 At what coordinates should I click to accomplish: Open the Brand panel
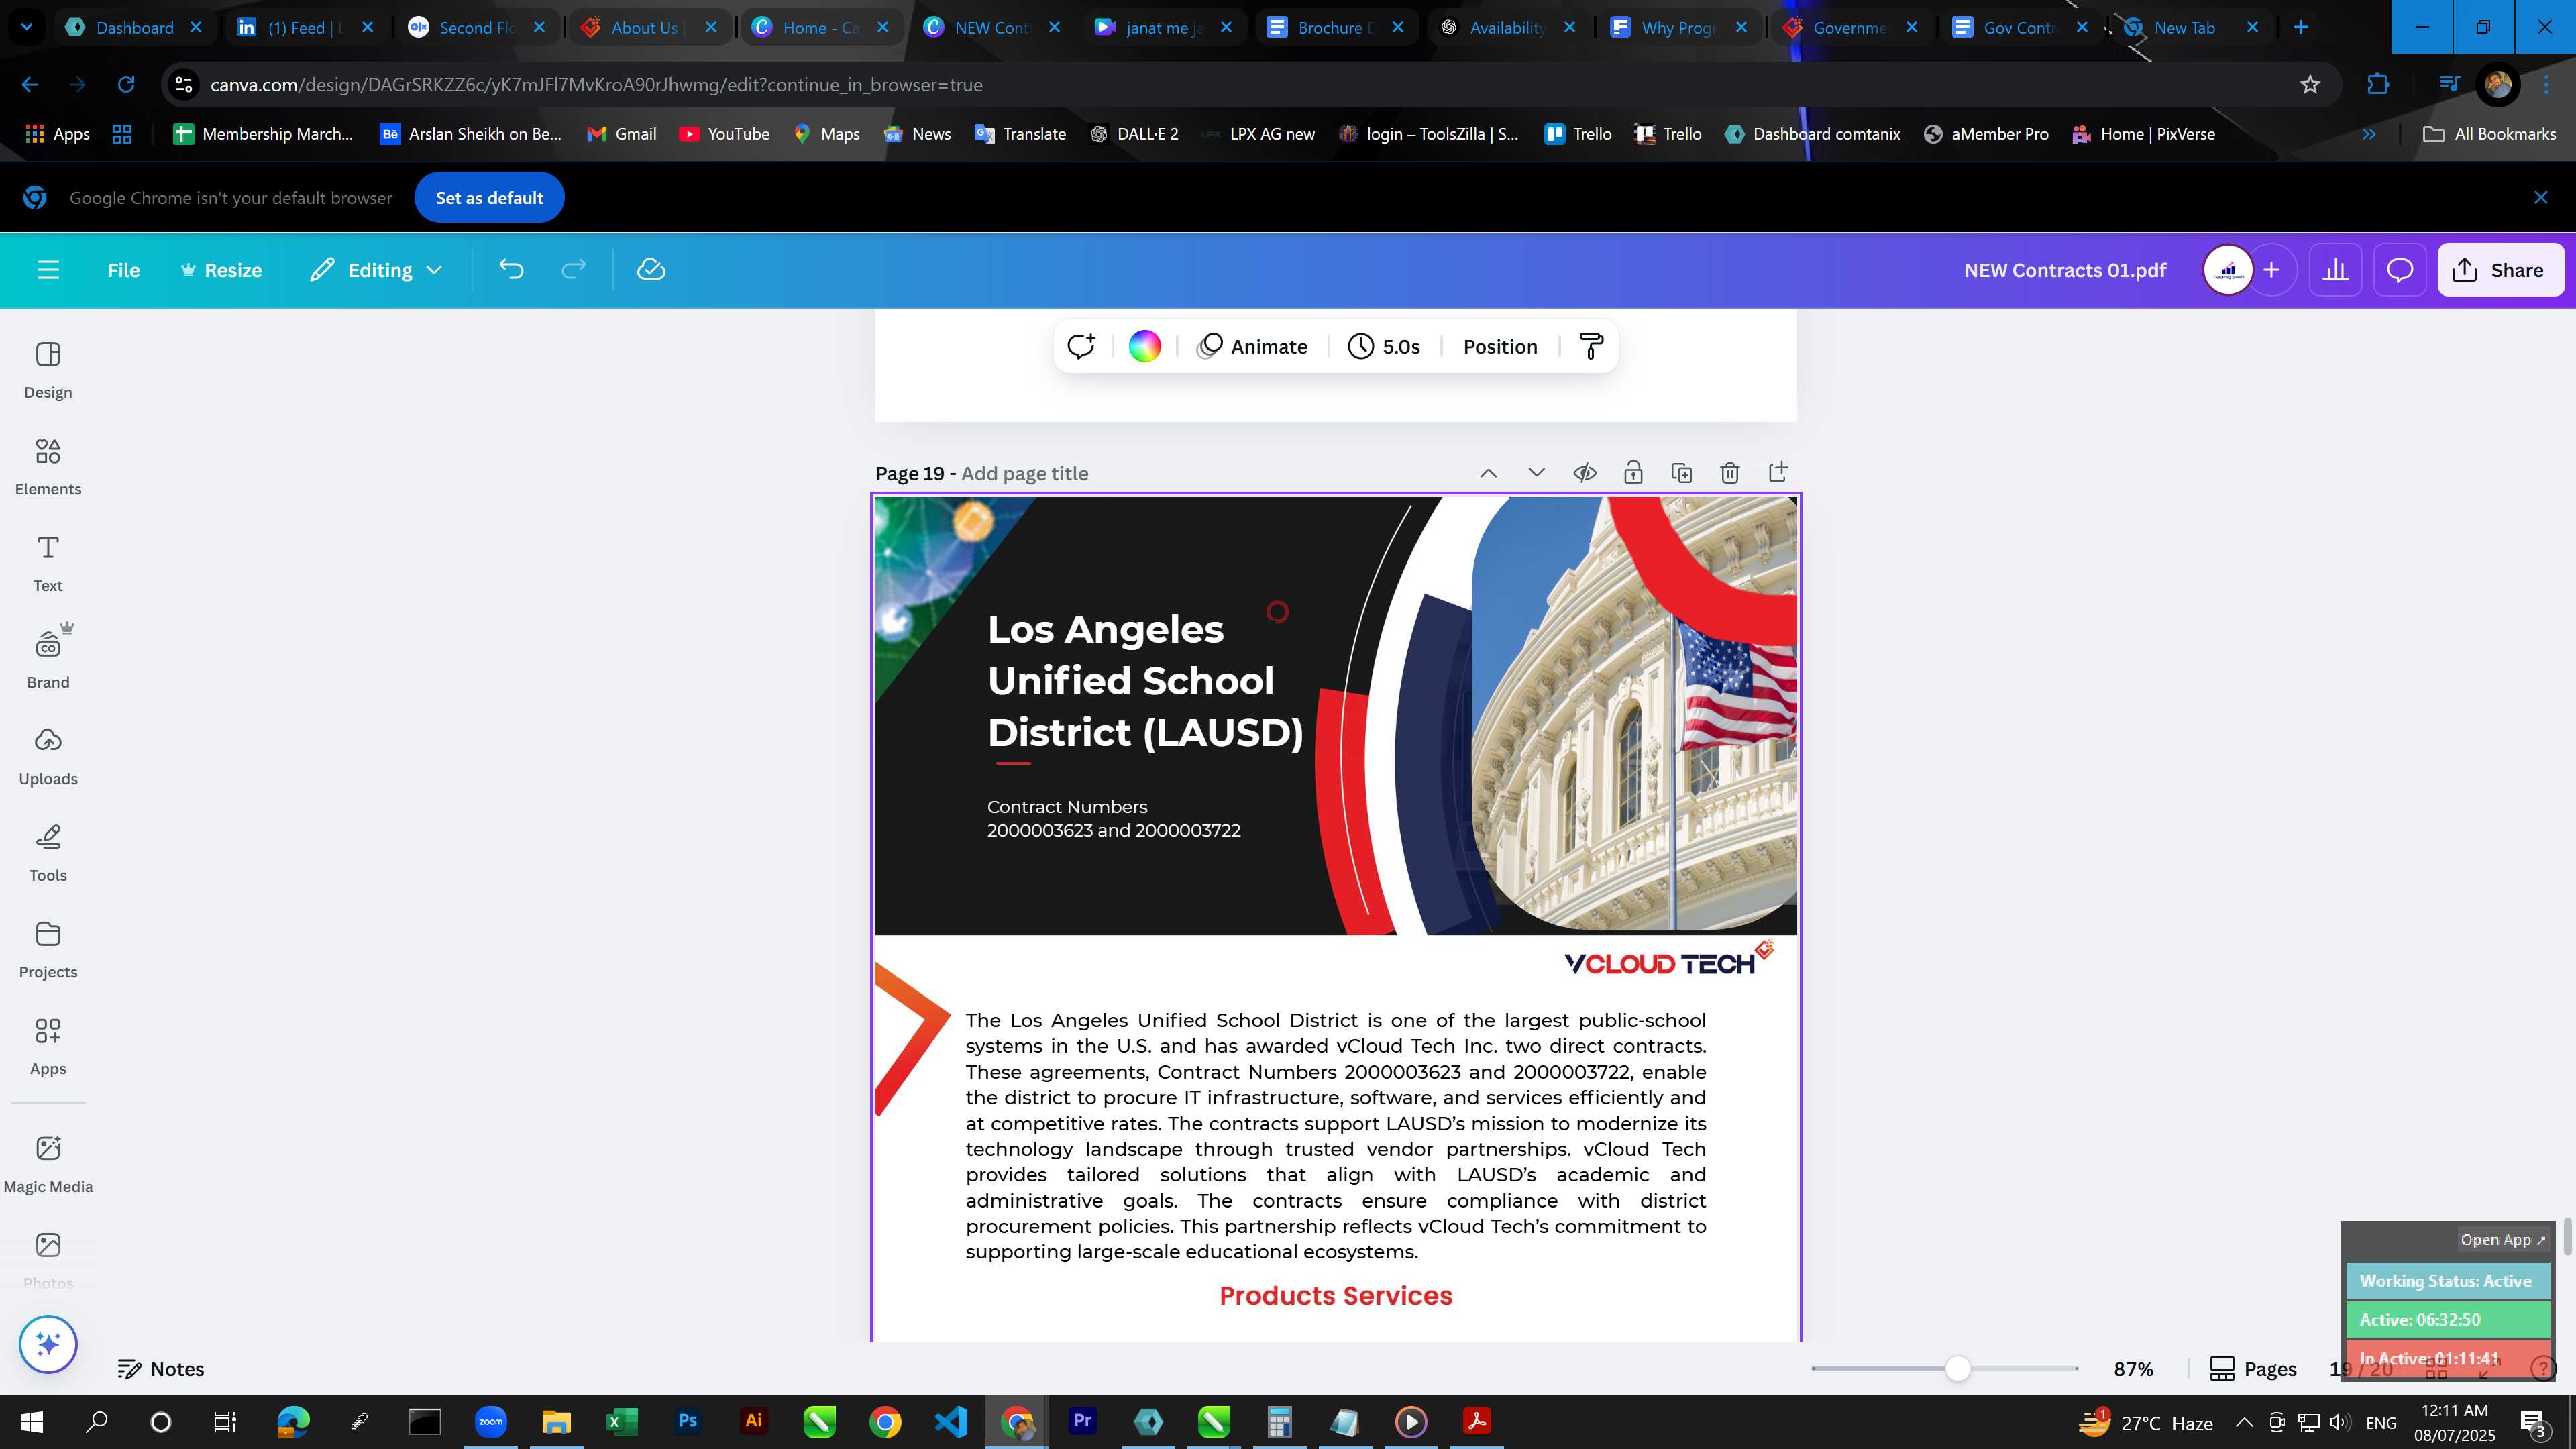(x=48, y=660)
